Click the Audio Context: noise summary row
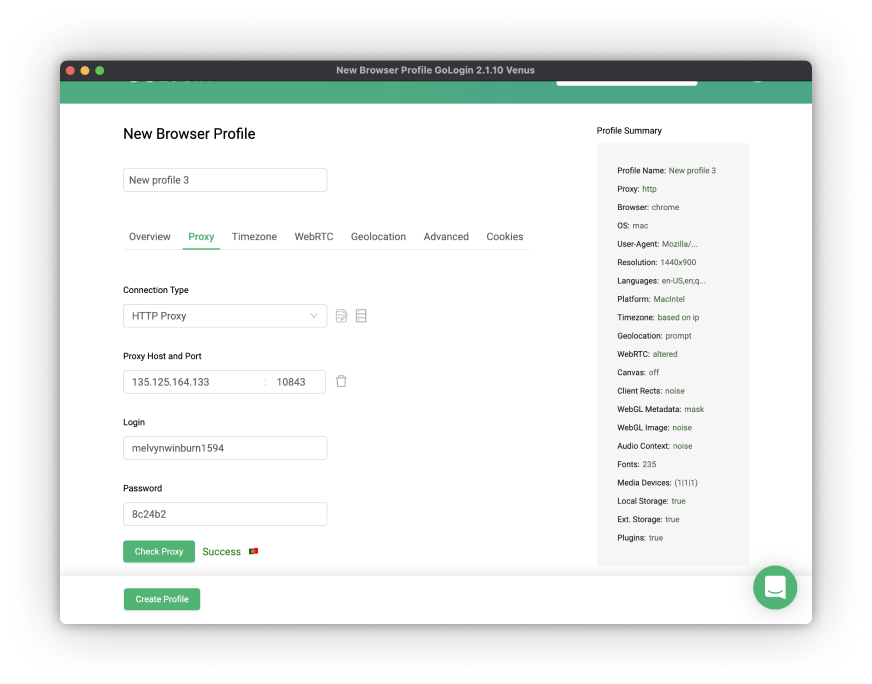872x684 pixels. point(655,446)
